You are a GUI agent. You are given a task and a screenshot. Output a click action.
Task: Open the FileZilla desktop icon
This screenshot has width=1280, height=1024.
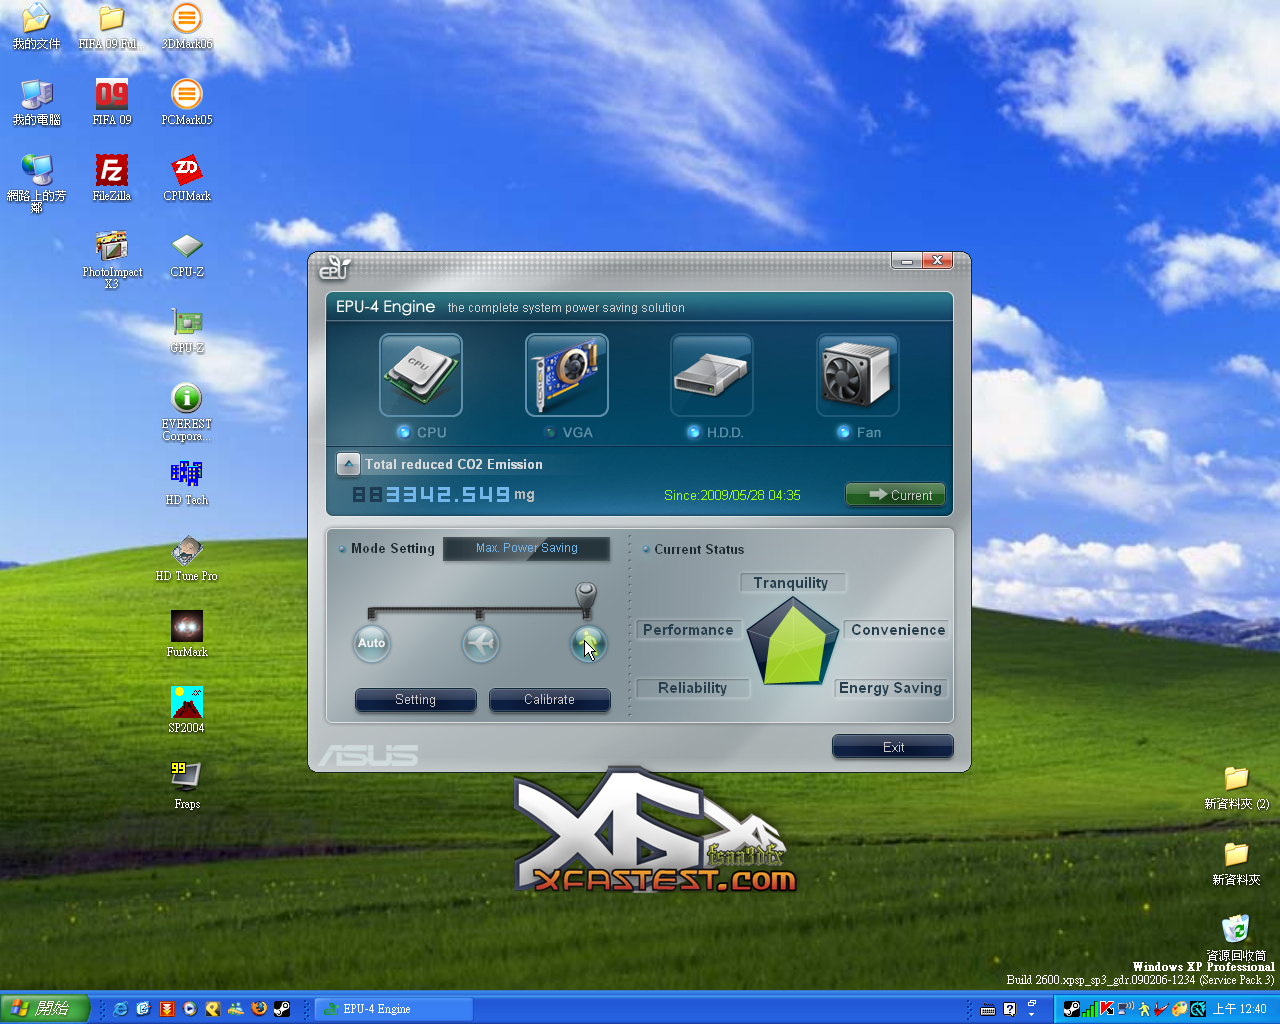point(112,178)
